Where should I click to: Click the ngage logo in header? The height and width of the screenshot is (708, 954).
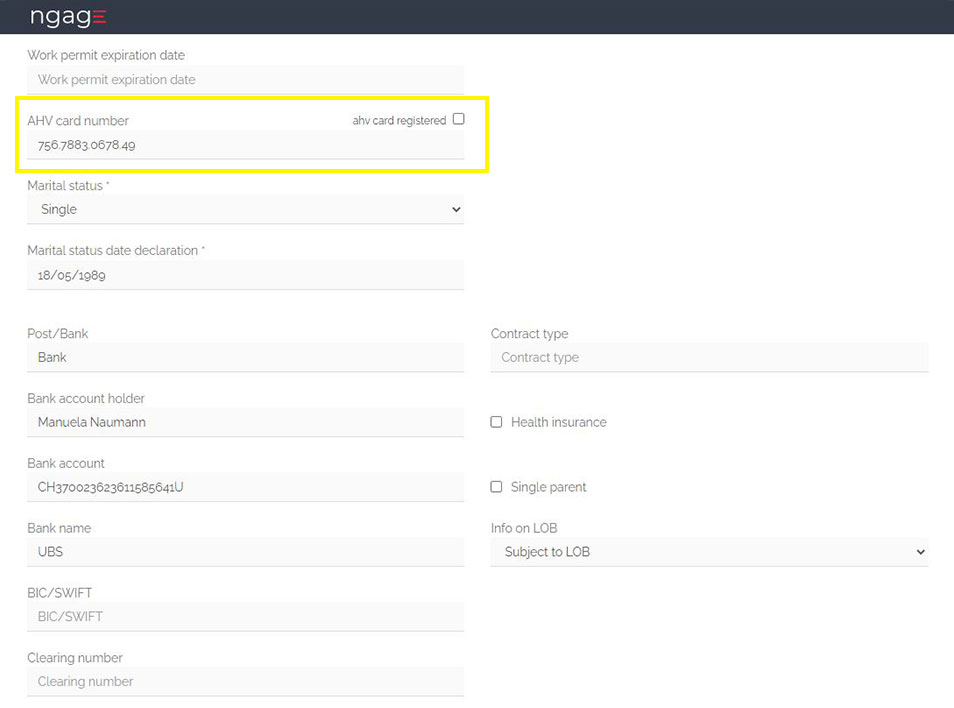[x=68, y=16]
